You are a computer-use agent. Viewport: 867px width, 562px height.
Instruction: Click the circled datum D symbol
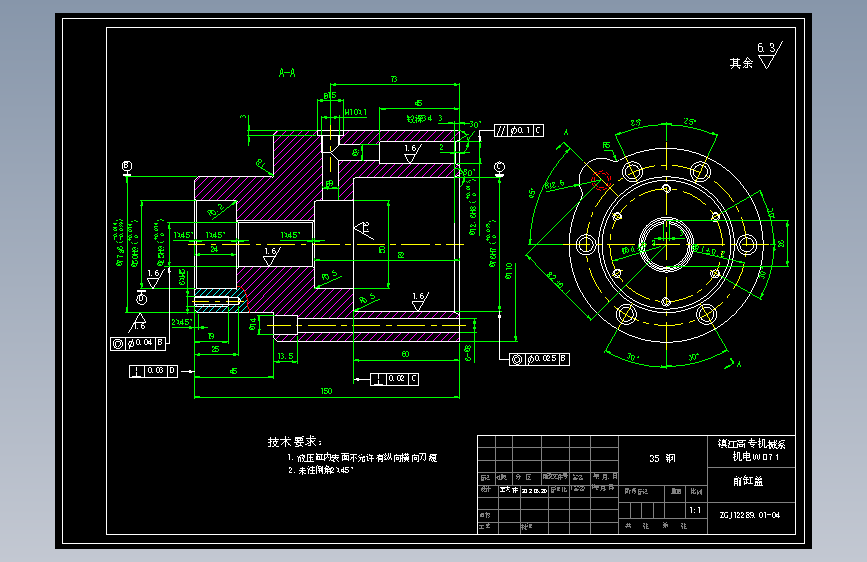pyautogui.click(x=142, y=299)
